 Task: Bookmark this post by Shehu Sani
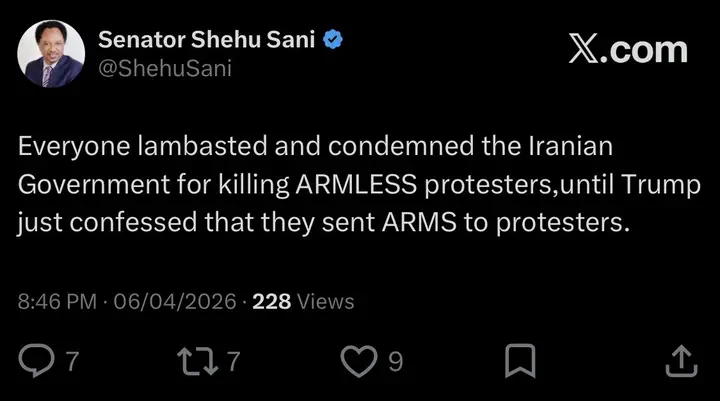point(520,359)
